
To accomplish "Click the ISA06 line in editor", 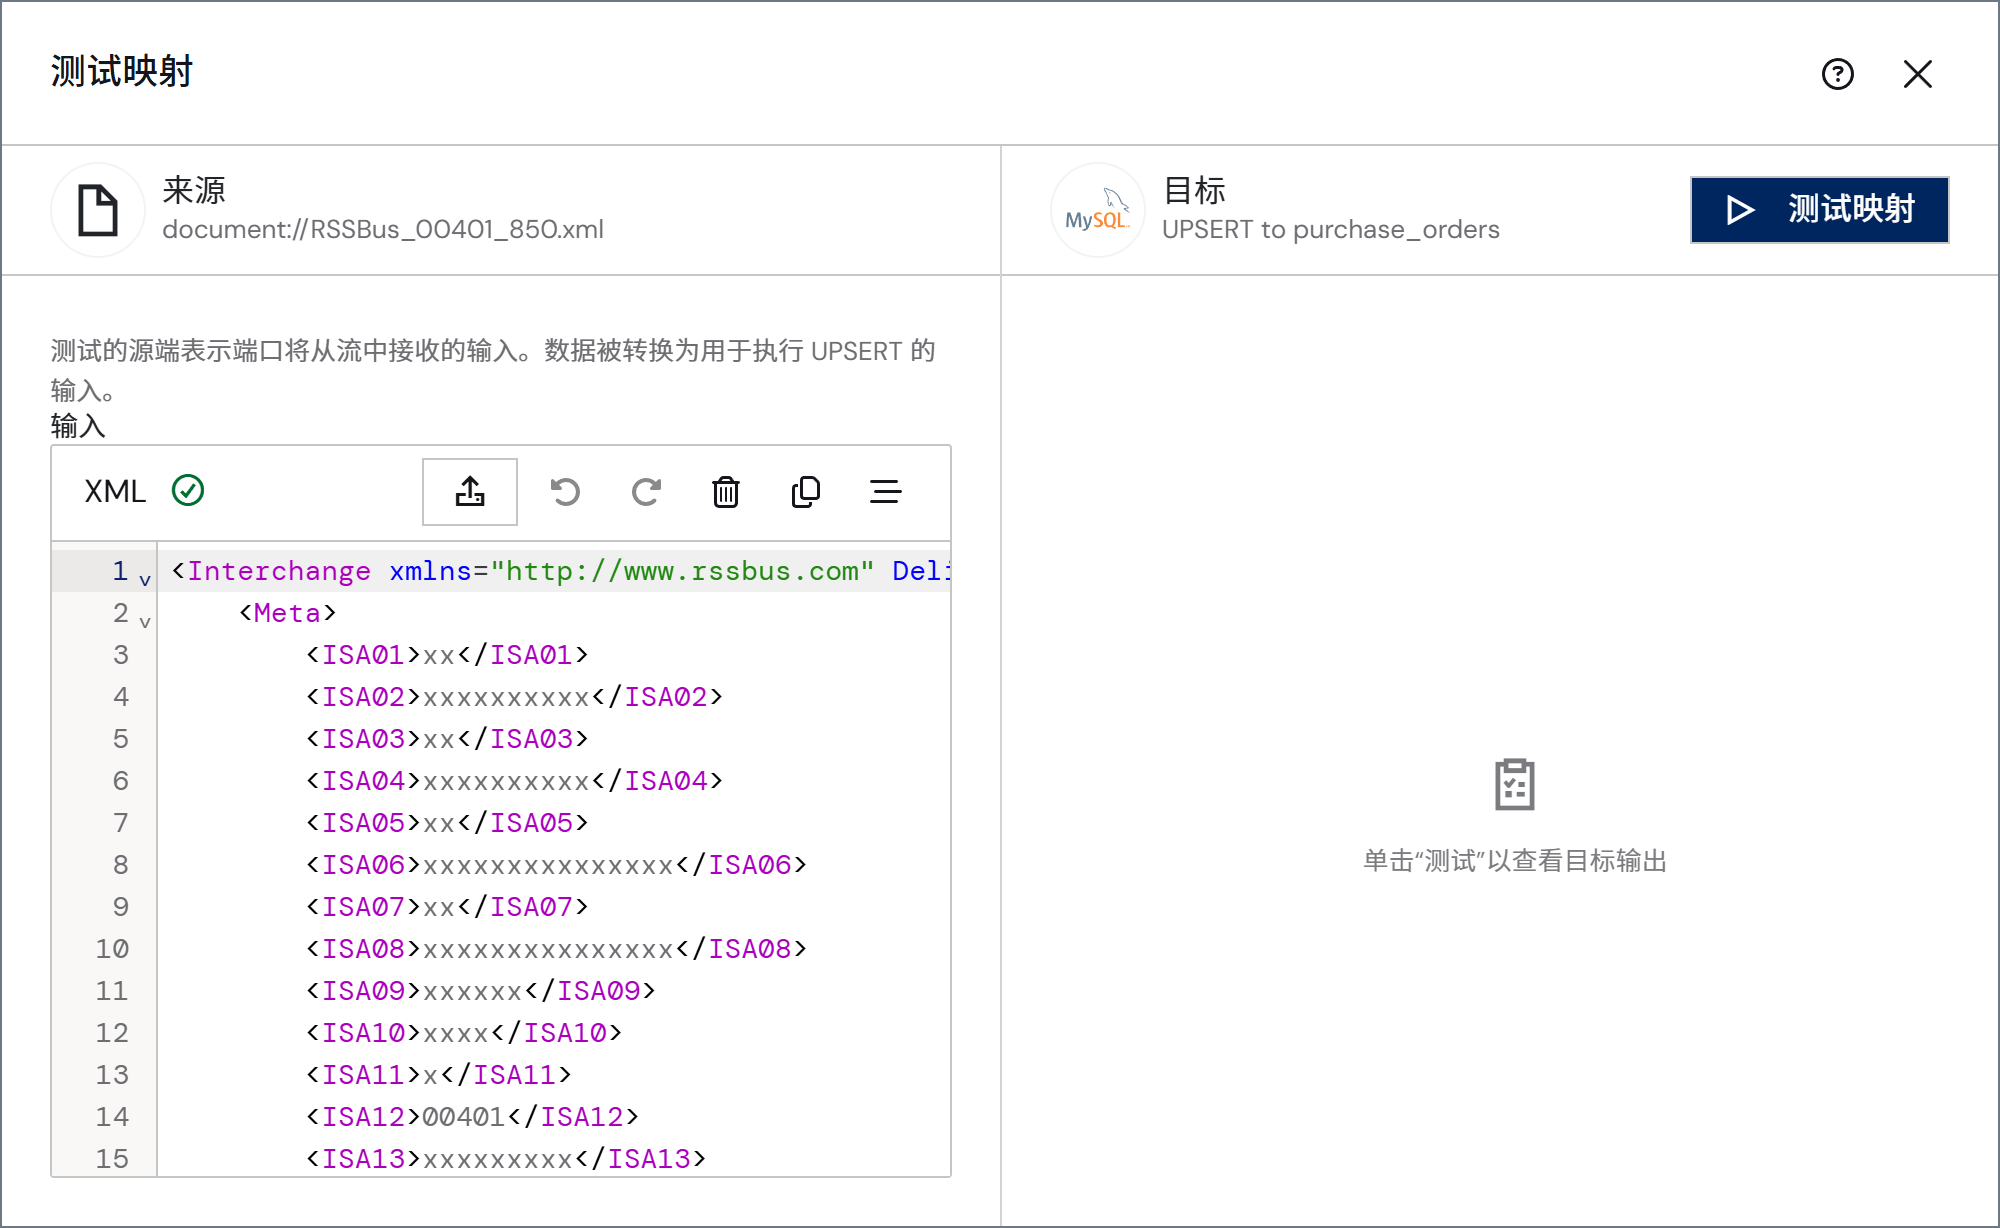I will click(x=556, y=865).
